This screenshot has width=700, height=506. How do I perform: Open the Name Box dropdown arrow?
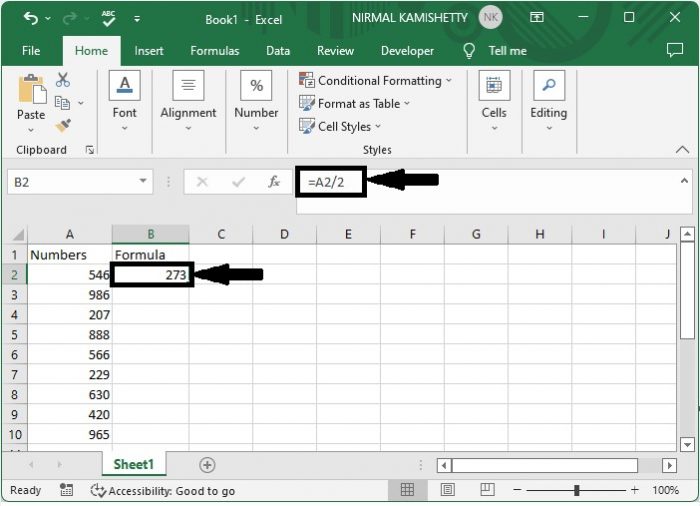143,181
